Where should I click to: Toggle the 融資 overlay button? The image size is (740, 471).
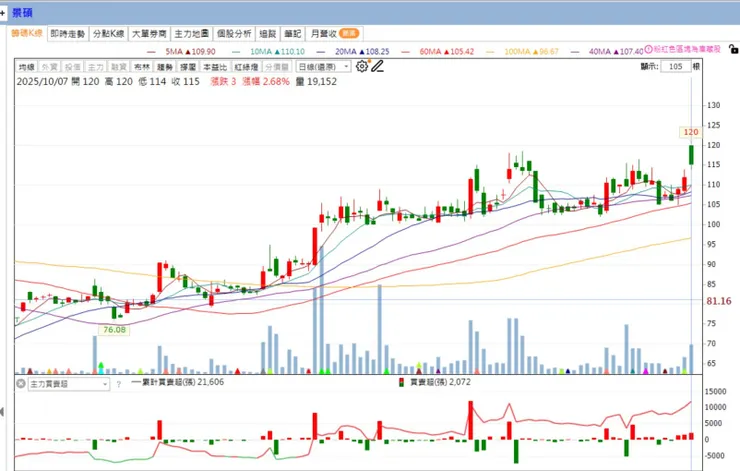point(119,67)
